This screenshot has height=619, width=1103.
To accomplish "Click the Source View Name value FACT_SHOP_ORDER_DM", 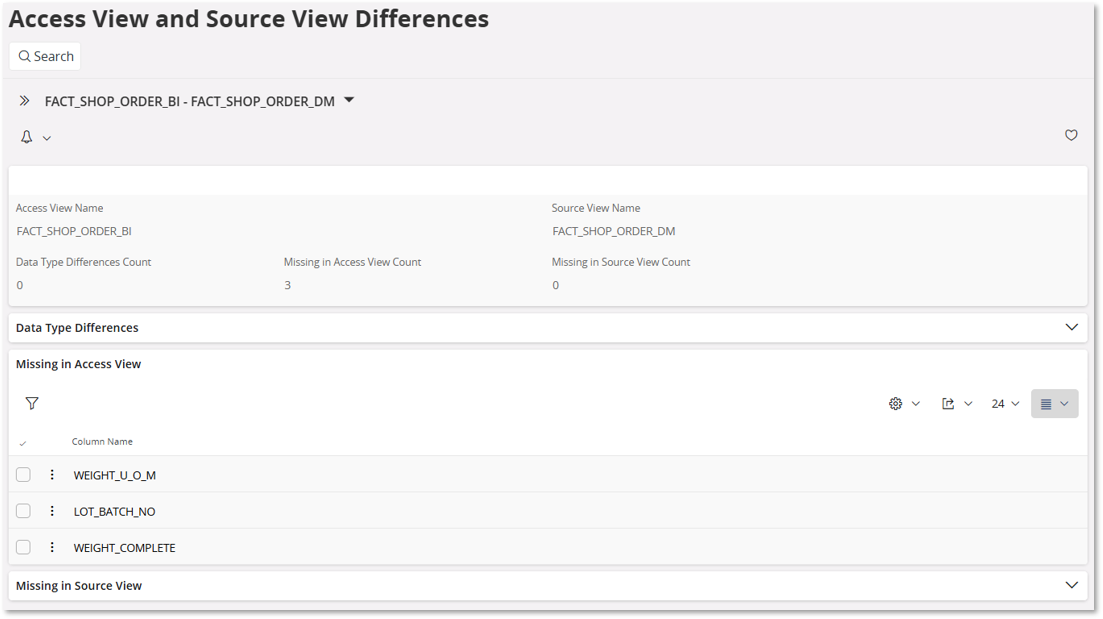I will pos(613,231).
